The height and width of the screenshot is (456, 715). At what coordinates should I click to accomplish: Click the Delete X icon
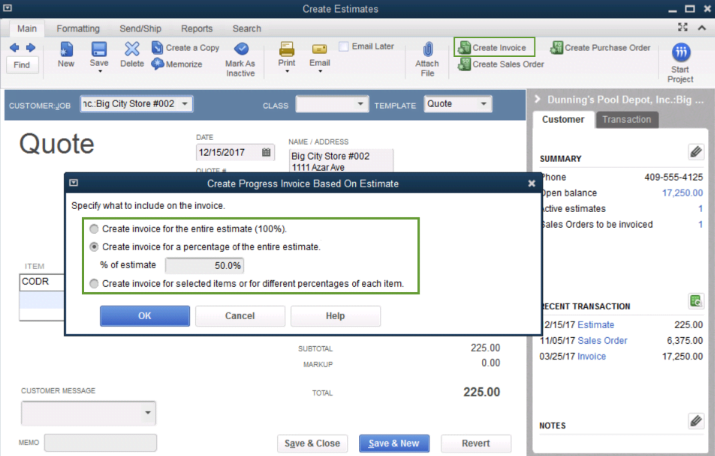tap(132, 49)
